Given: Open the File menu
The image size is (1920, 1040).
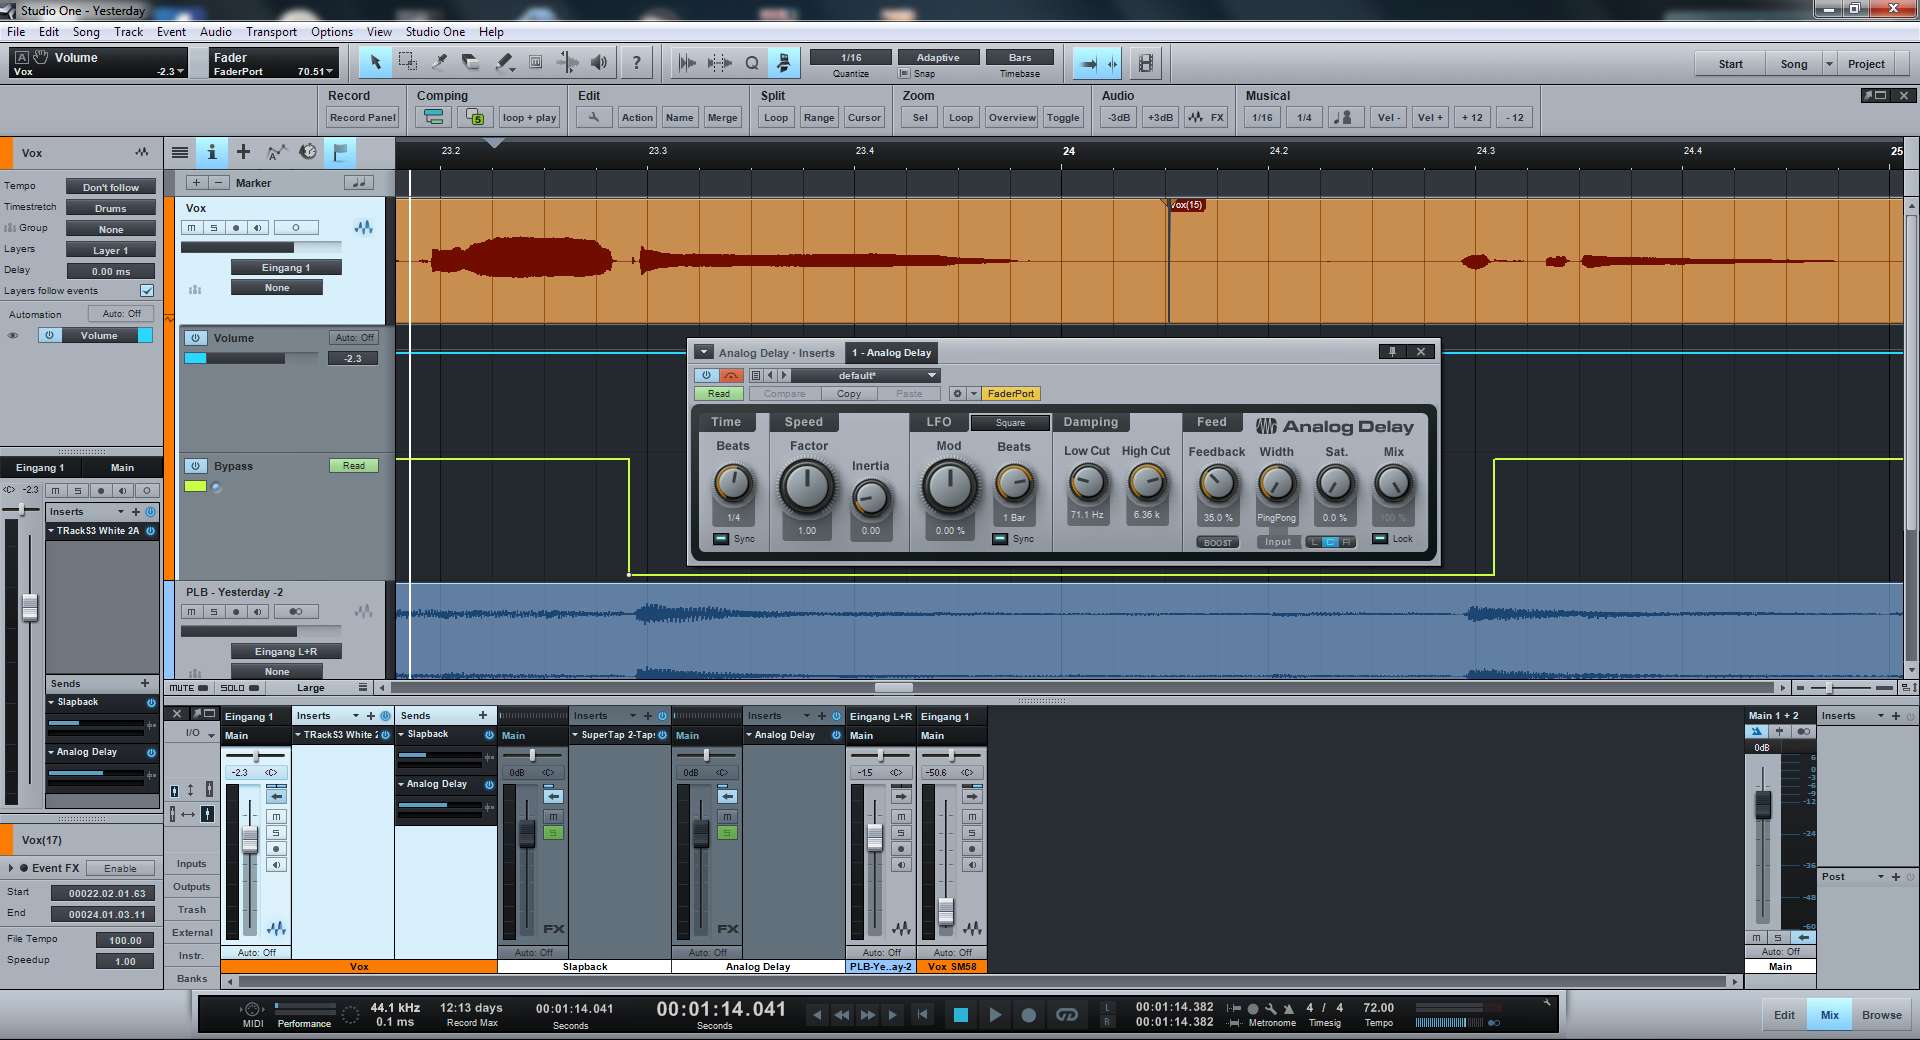Looking at the screenshot, I should [x=16, y=31].
